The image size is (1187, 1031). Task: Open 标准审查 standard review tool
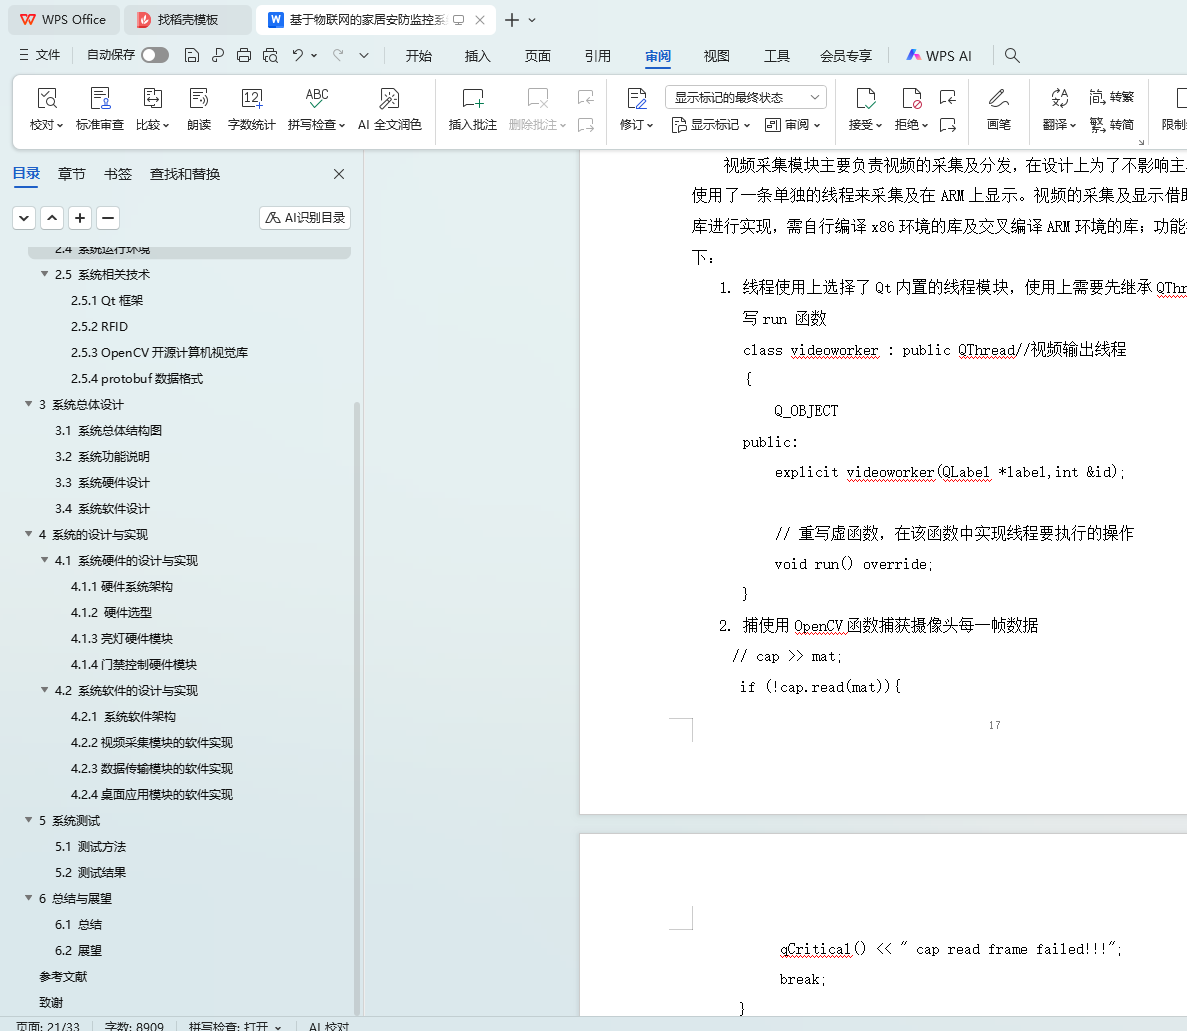(x=100, y=99)
